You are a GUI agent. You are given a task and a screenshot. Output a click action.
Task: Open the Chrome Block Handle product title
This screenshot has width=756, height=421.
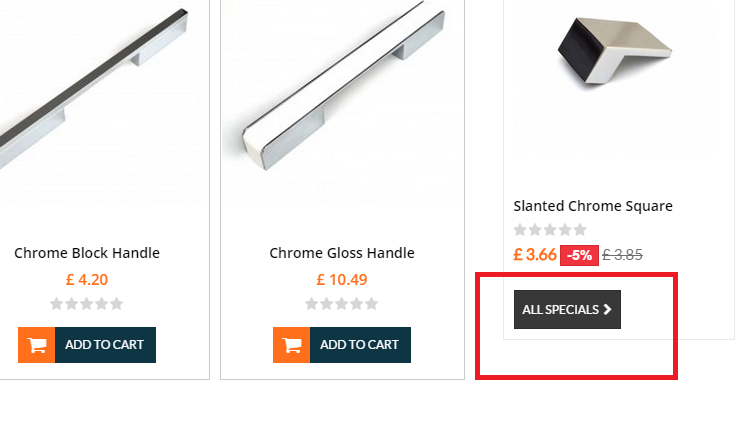click(x=87, y=253)
